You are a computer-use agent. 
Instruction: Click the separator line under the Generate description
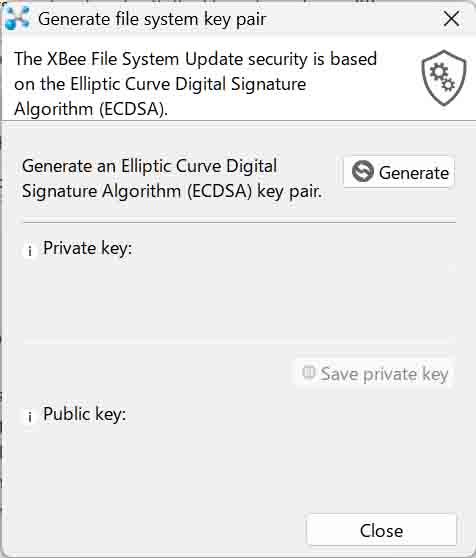click(x=239, y=222)
